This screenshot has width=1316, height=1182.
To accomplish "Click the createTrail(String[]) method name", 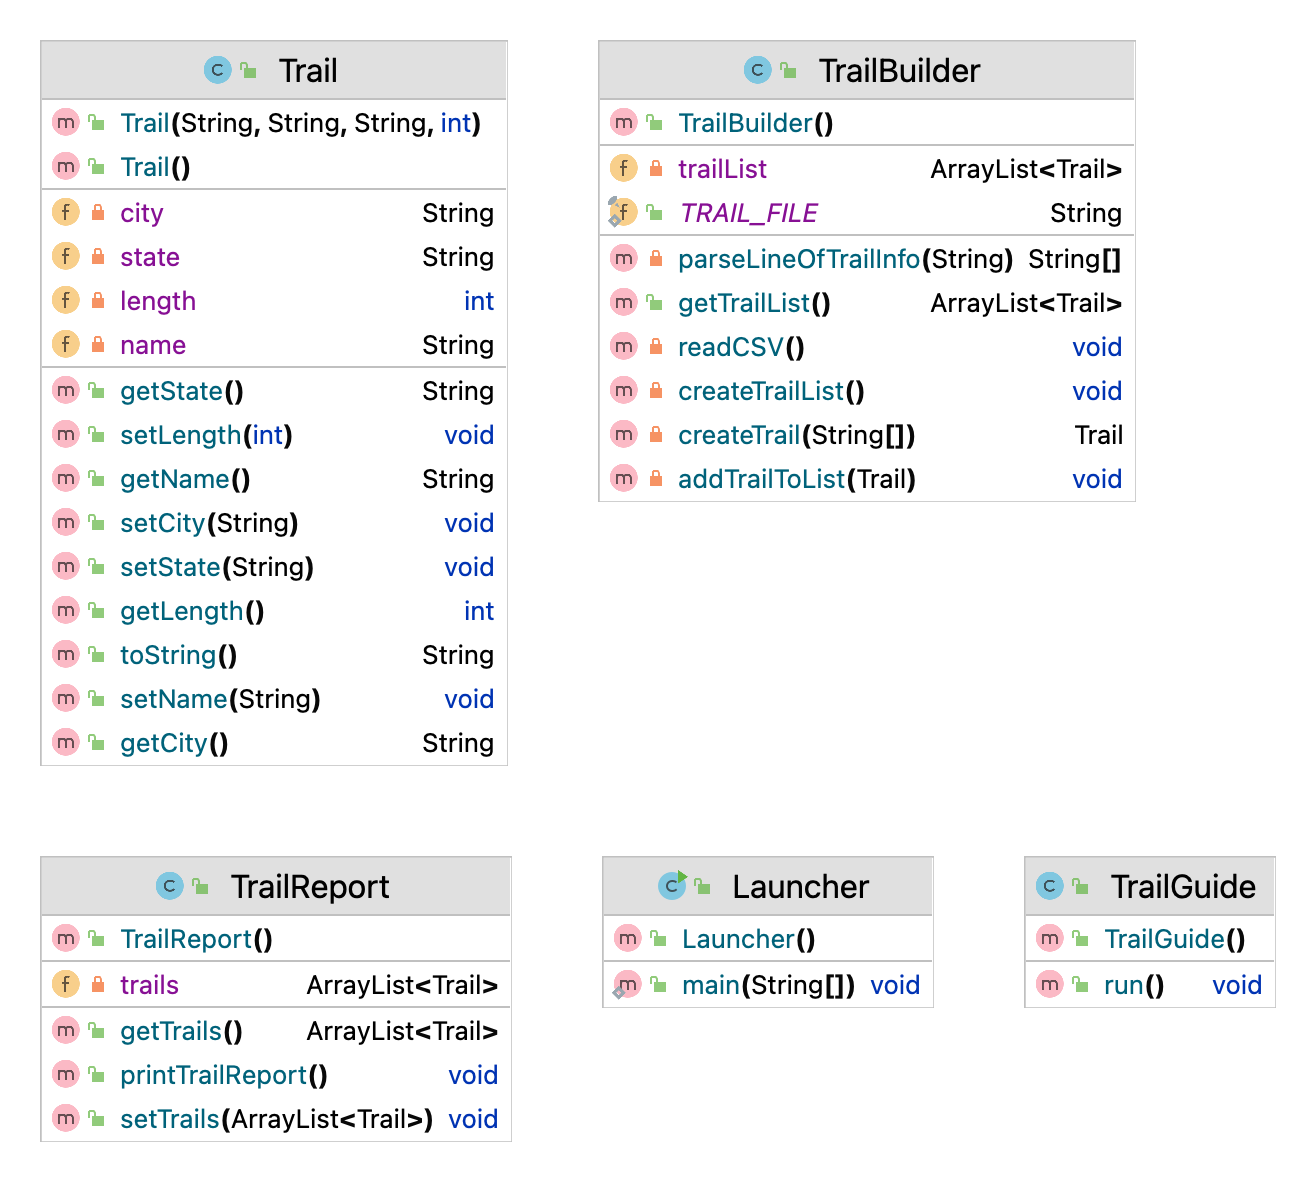I will (x=796, y=435).
